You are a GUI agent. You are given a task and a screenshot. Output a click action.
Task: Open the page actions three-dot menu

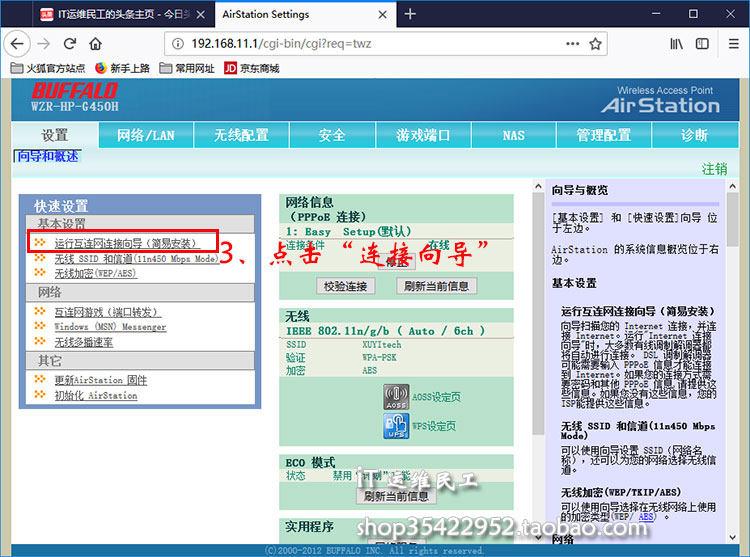pos(573,44)
